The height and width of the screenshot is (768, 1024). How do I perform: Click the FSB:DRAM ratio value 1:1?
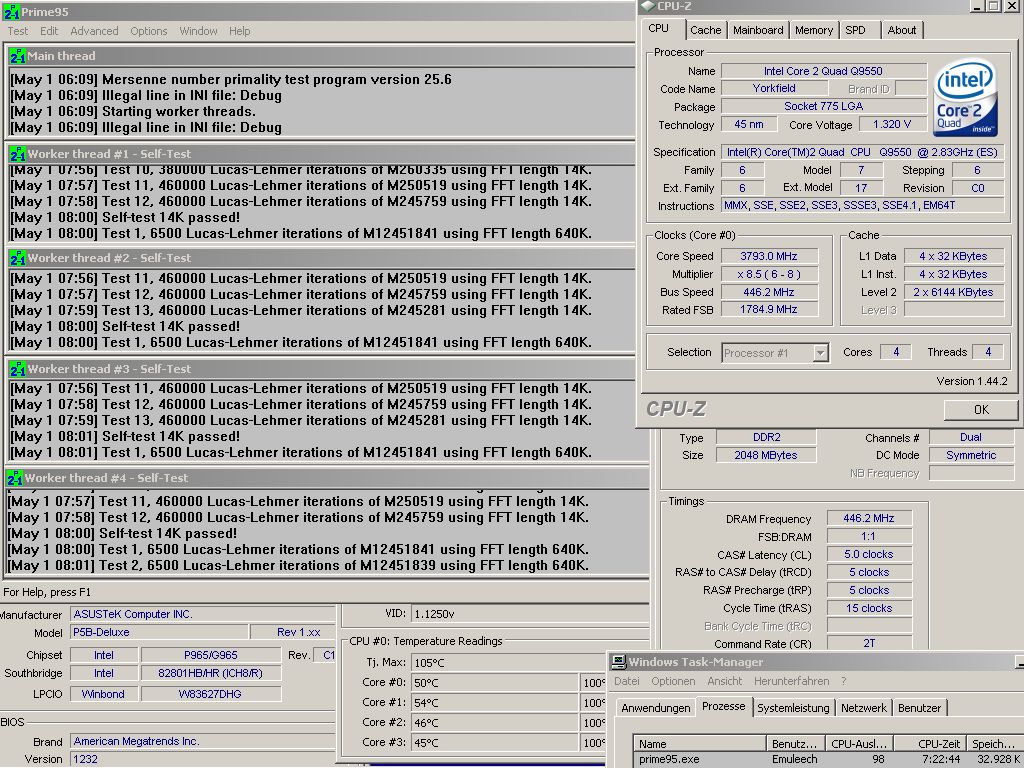(869, 536)
